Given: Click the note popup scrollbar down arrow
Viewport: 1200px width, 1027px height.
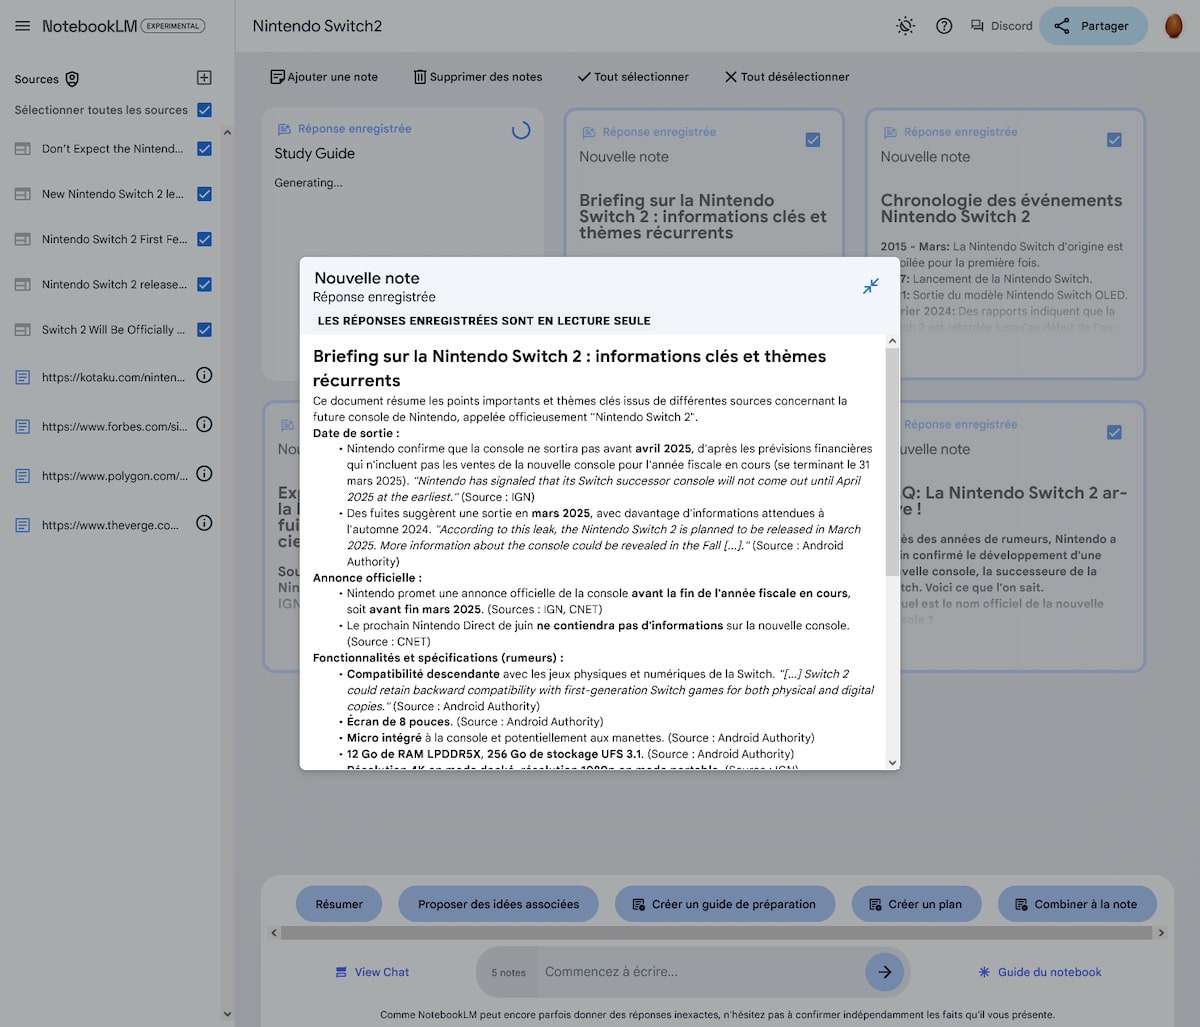Looking at the screenshot, I should click(892, 762).
